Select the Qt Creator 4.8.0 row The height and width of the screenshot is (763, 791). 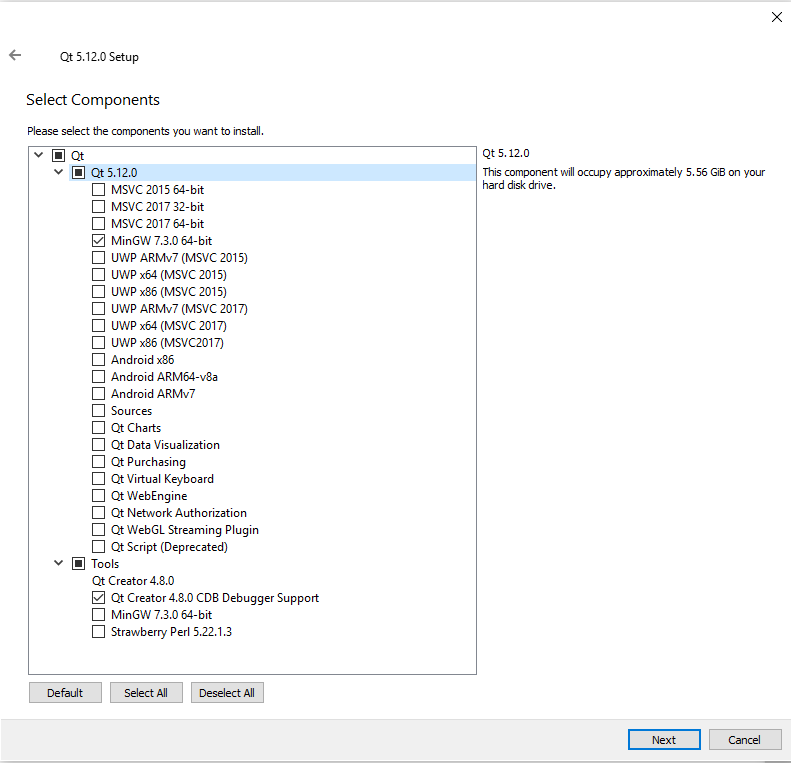pos(133,581)
